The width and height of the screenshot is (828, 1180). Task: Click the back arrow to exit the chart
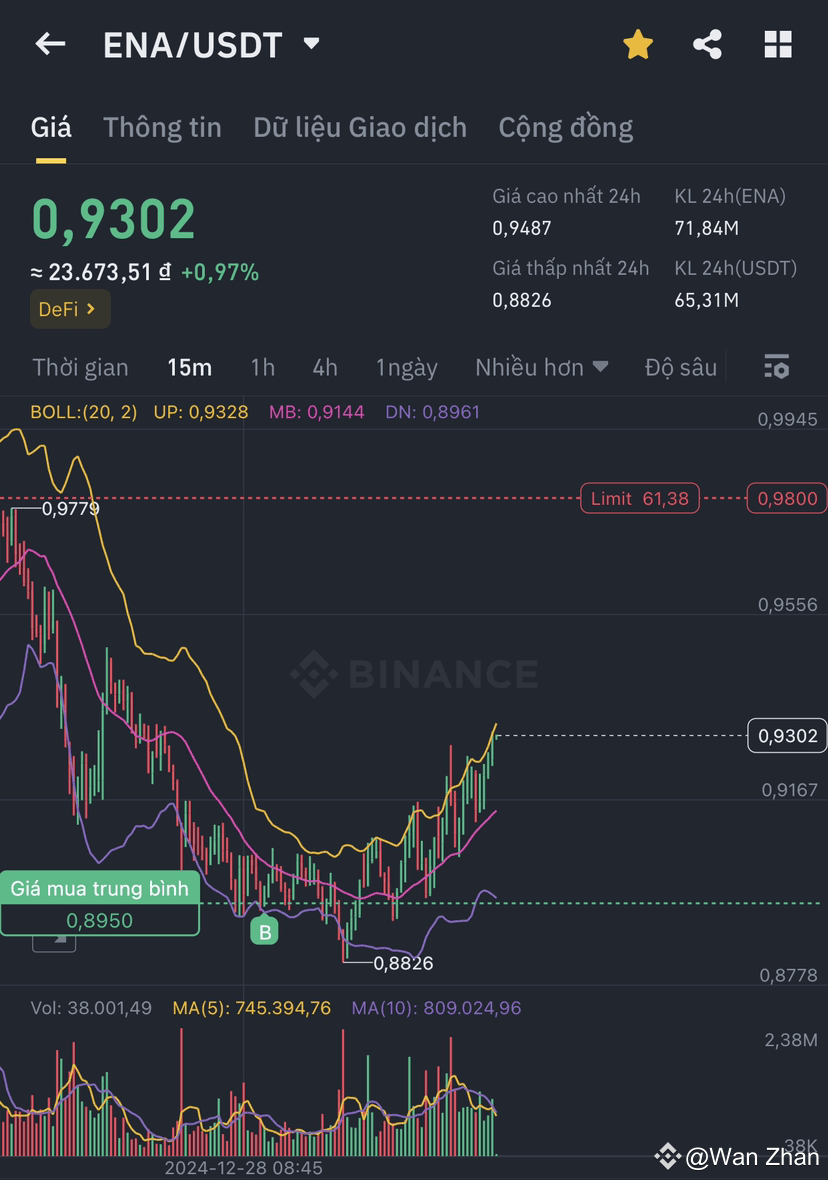[x=50, y=44]
